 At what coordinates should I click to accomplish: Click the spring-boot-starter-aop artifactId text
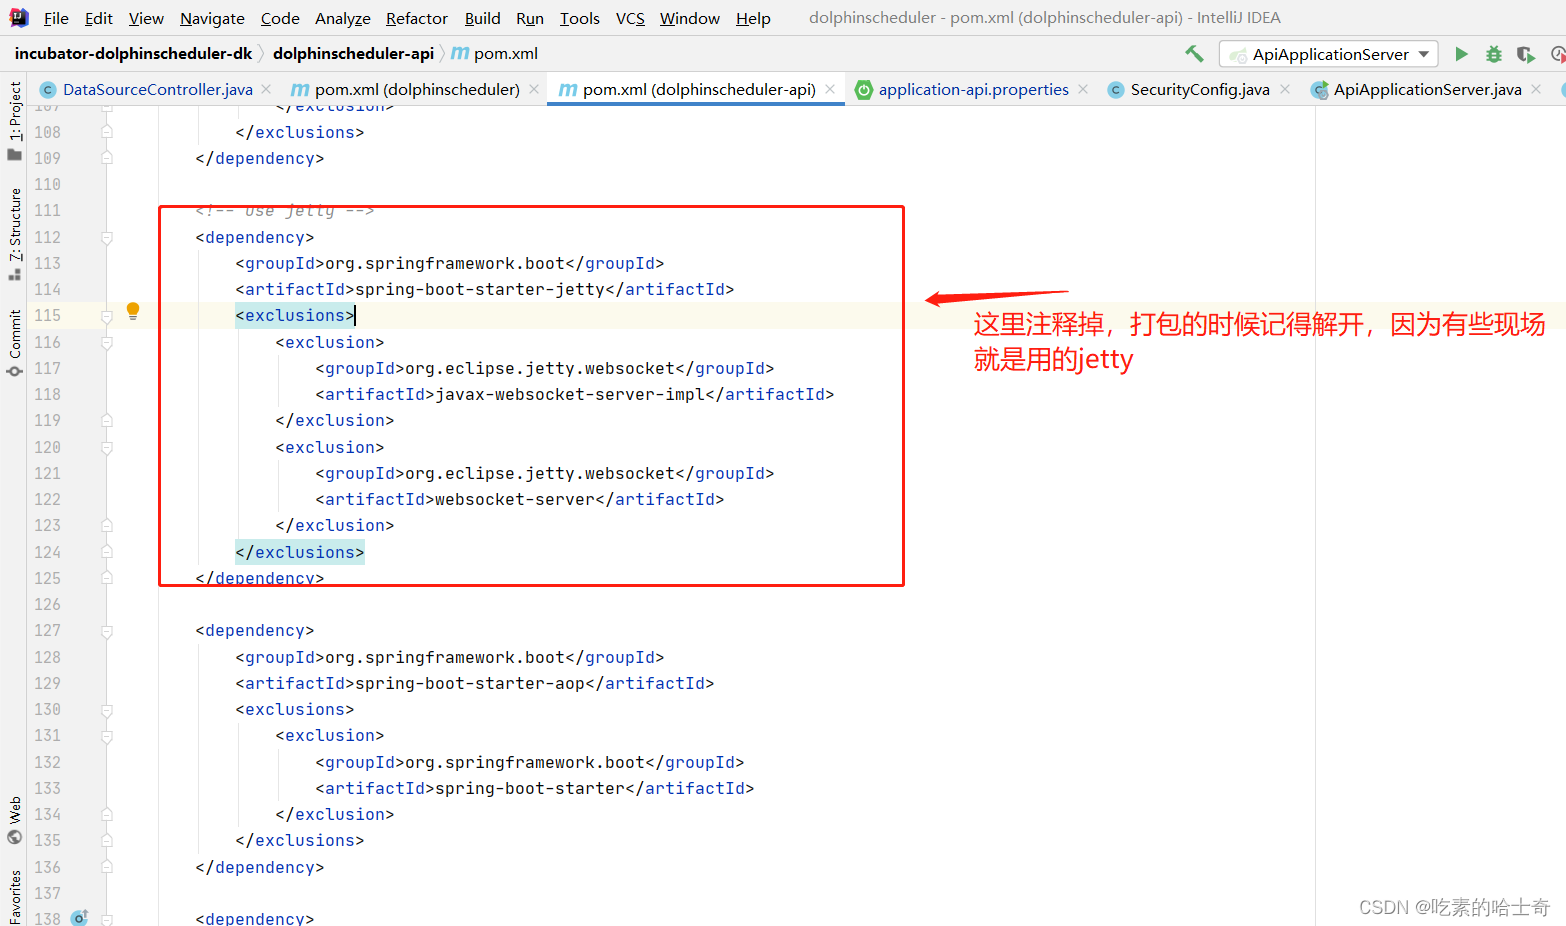click(470, 683)
